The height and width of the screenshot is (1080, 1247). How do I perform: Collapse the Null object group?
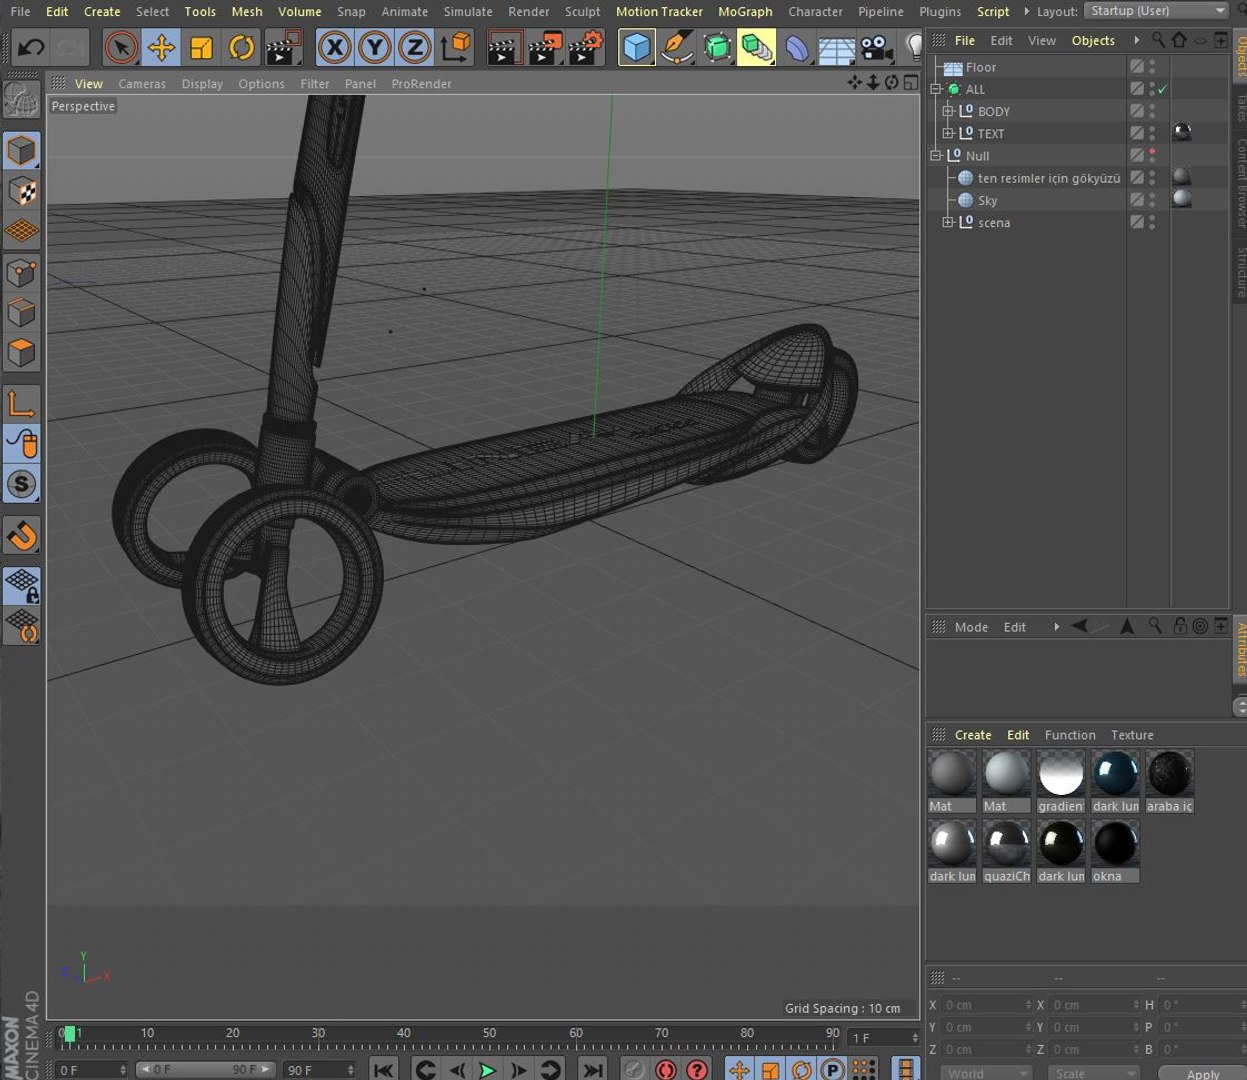point(936,156)
